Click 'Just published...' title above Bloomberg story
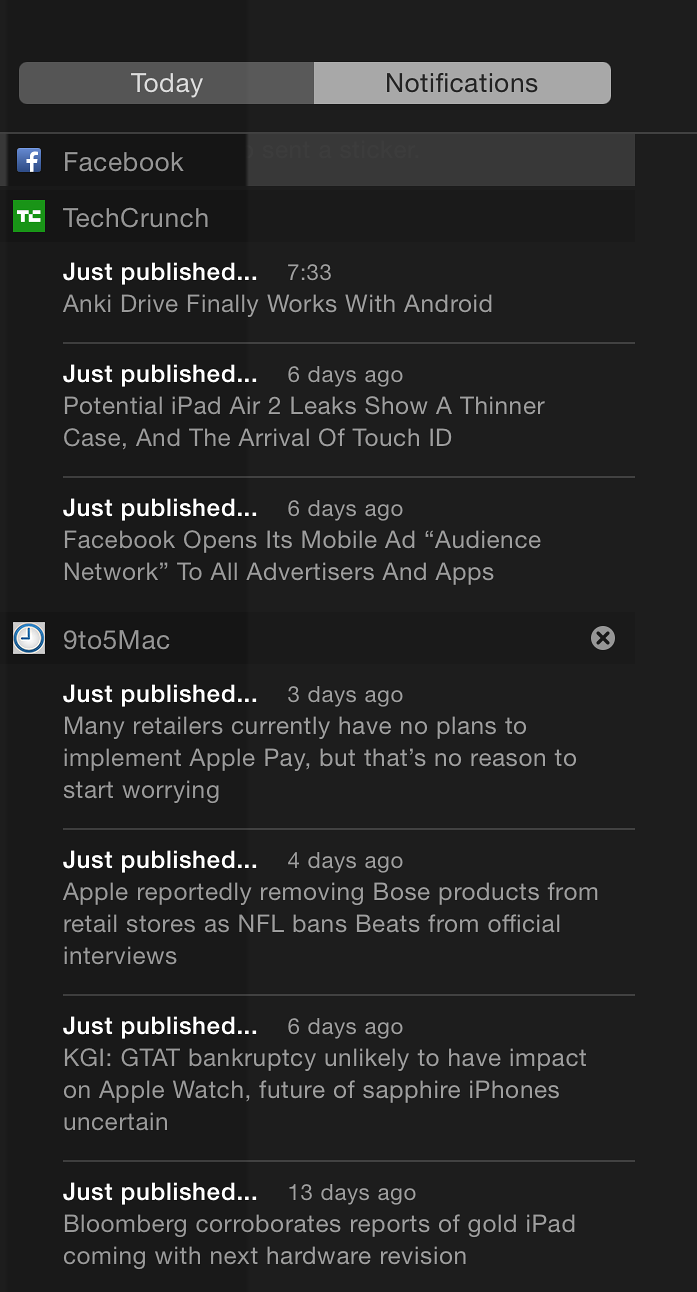This screenshot has height=1292, width=697. pos(160,1192)
